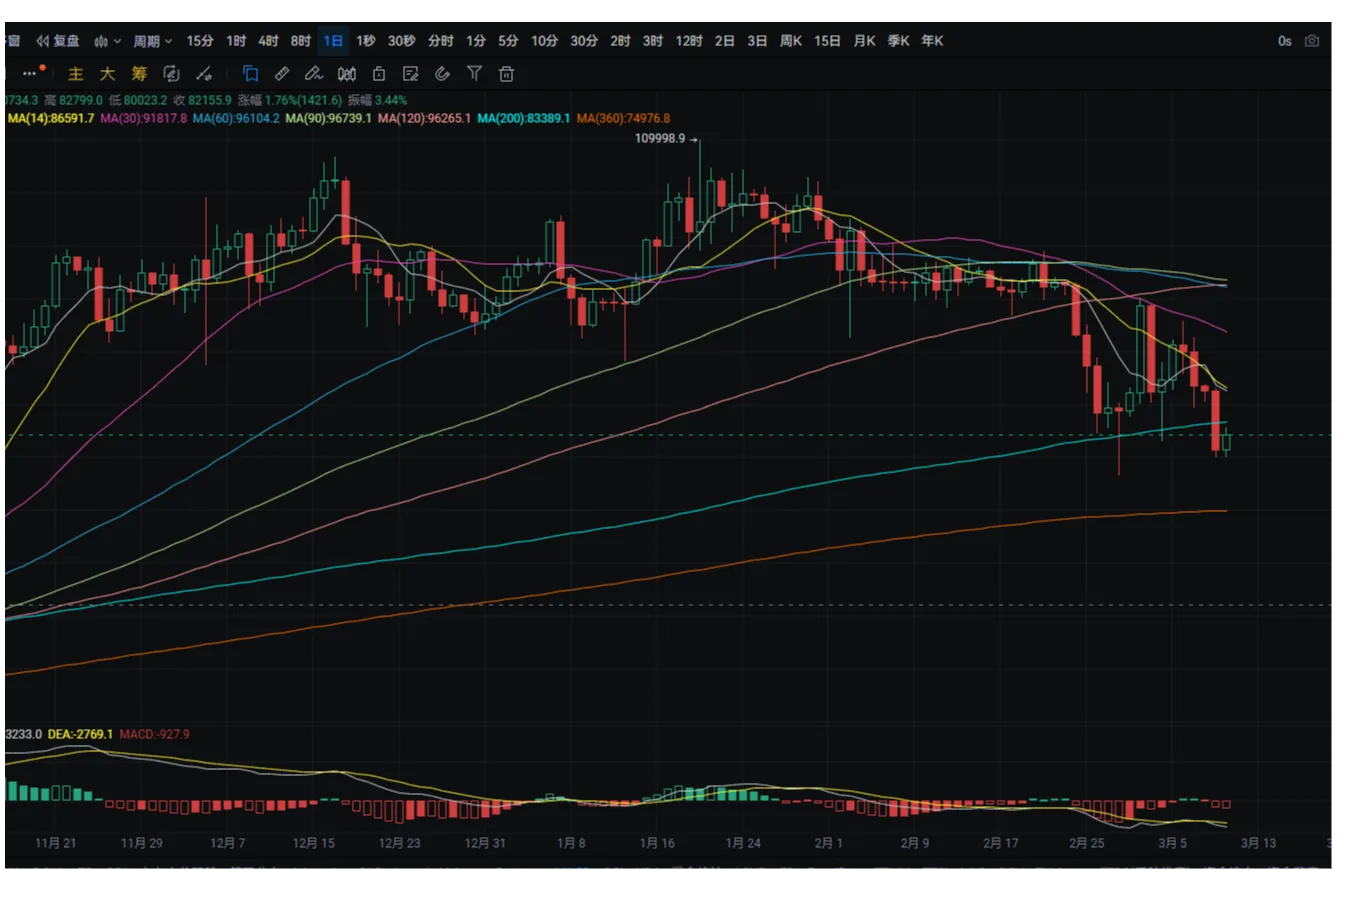Viewport: 1352px width, 901px height.
Task: Click the candlestick pattern tool icon
Action: (346, 74)
